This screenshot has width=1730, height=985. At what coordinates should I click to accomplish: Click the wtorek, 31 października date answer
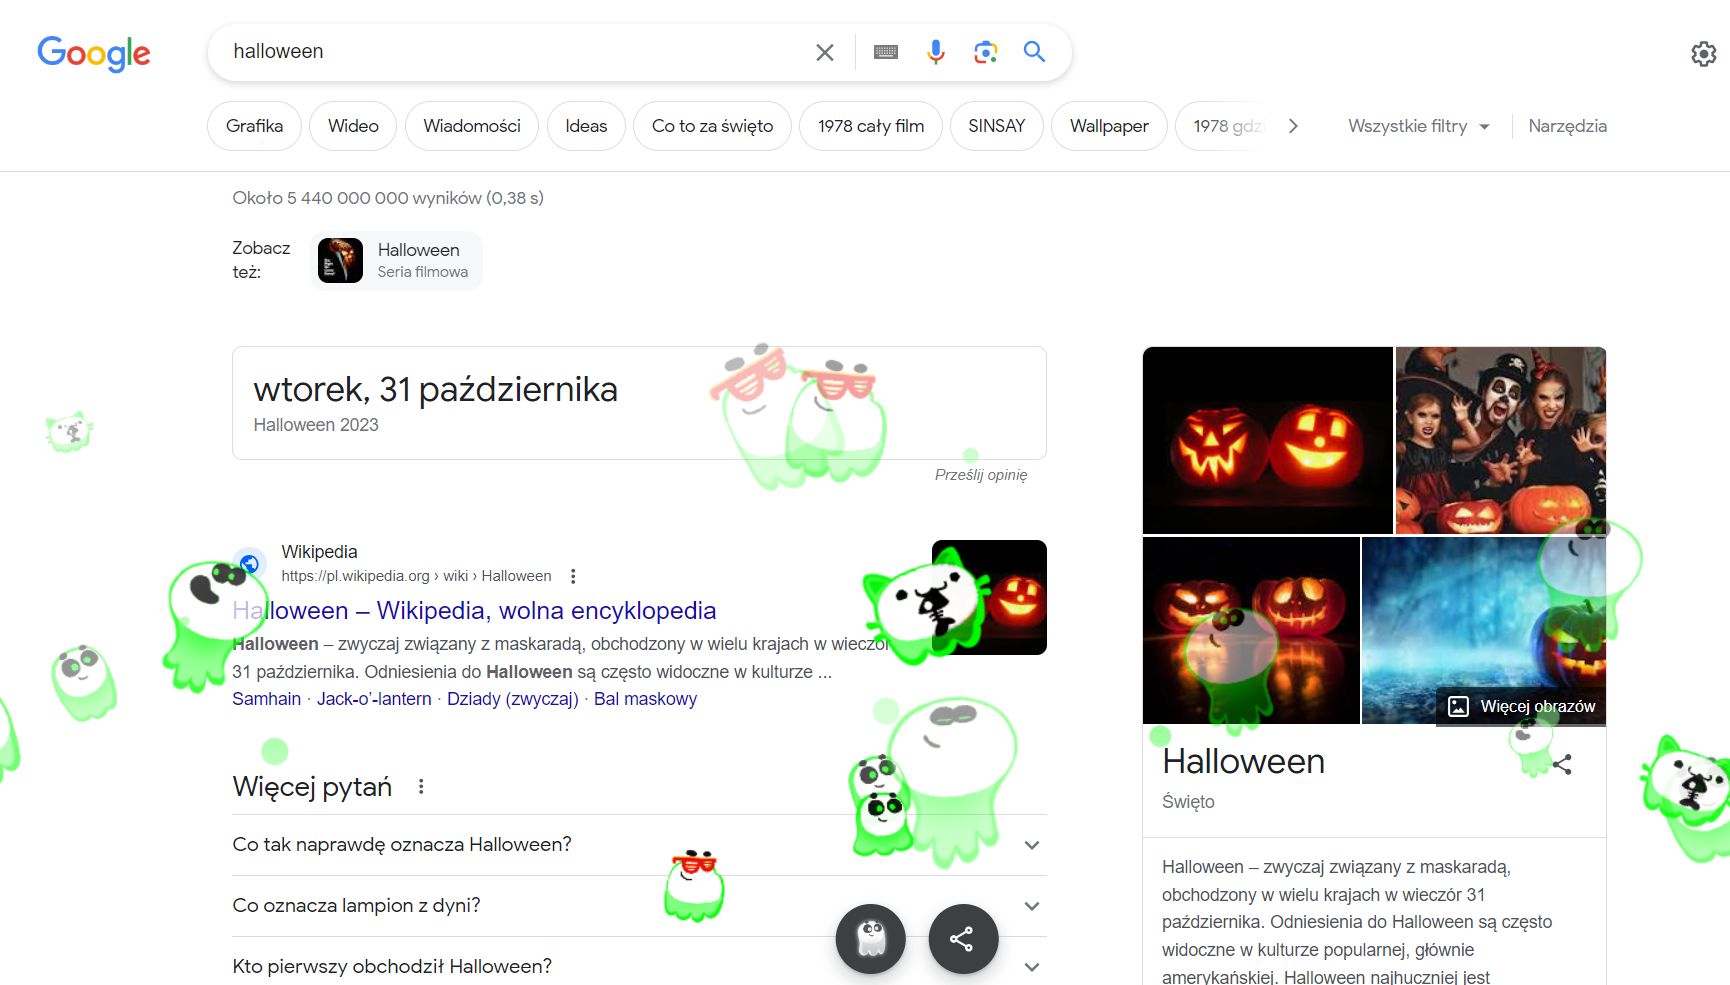pos(435,389)
